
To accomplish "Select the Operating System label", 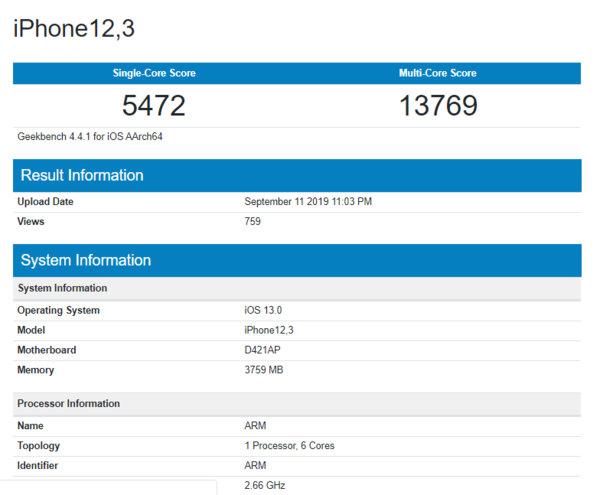I will click(x=59, y=310).
